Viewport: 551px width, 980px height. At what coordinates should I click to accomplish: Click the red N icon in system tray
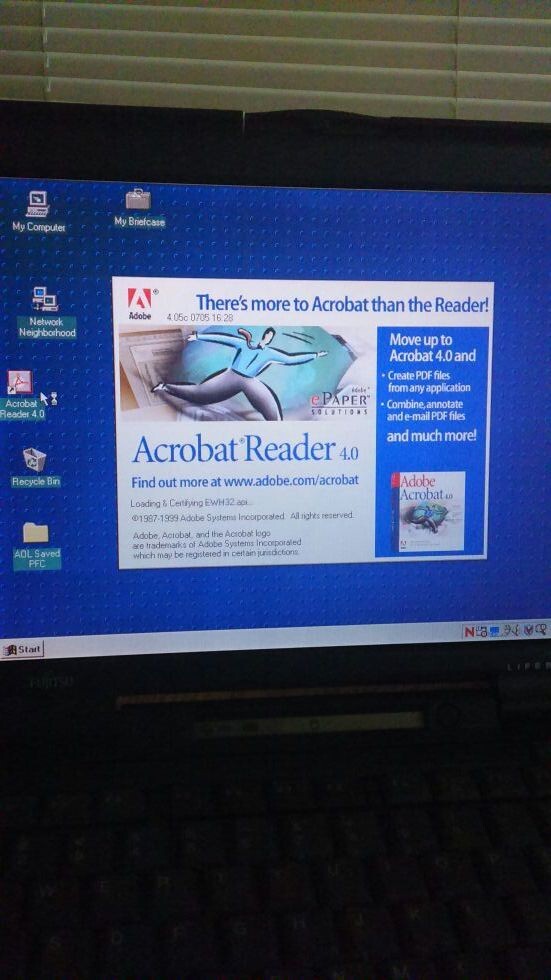469,632
